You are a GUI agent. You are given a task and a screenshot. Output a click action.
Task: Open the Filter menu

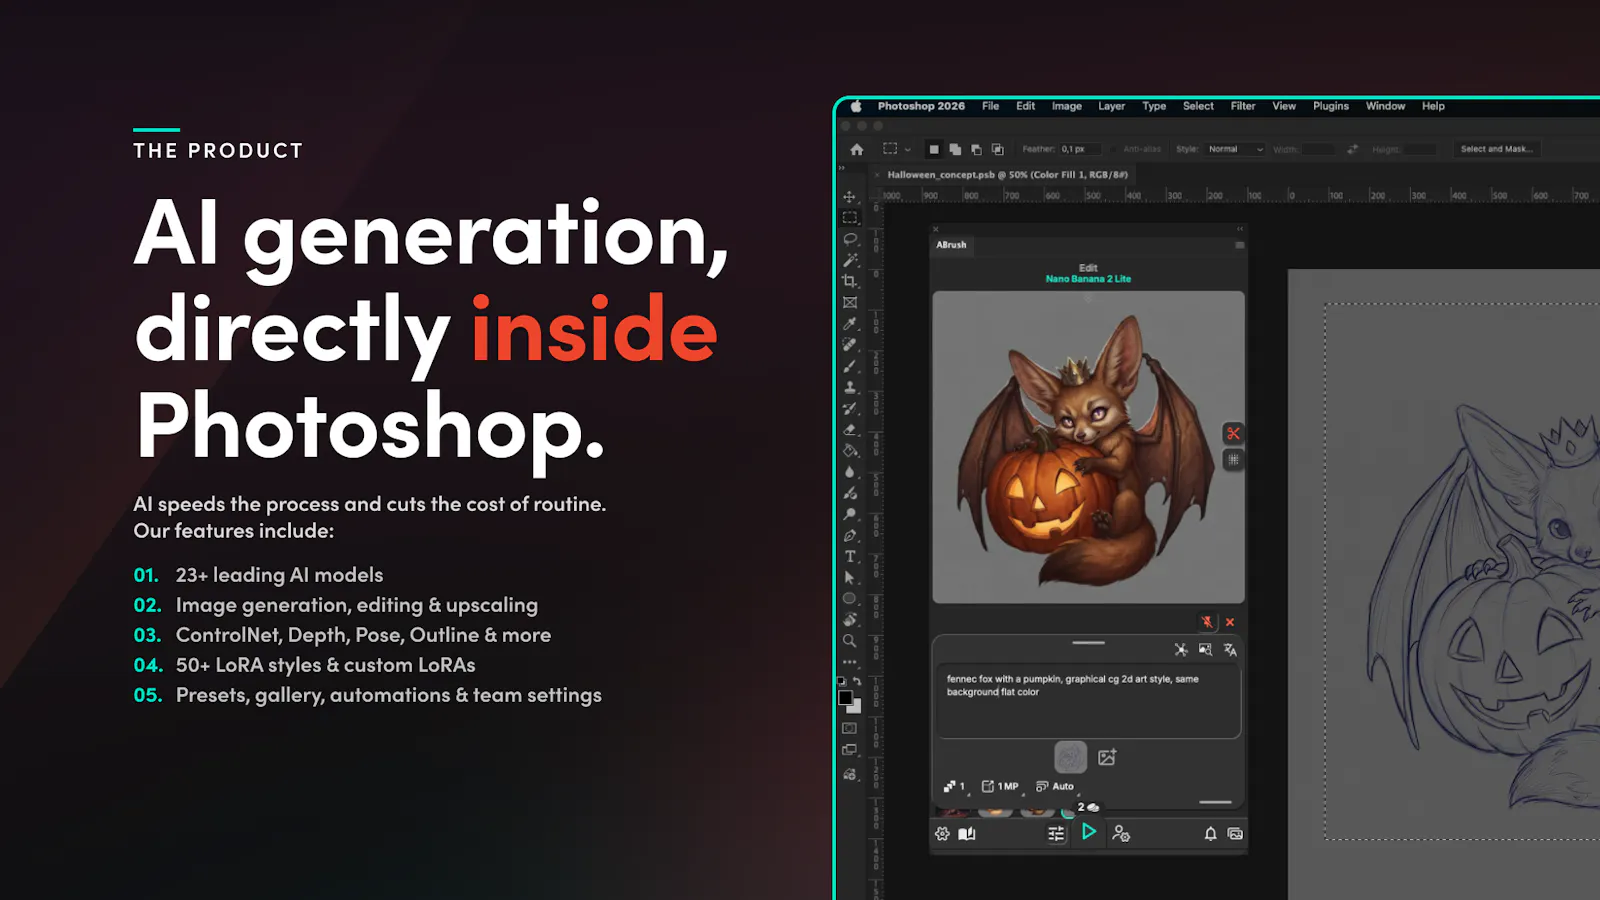coord(1243,106)
